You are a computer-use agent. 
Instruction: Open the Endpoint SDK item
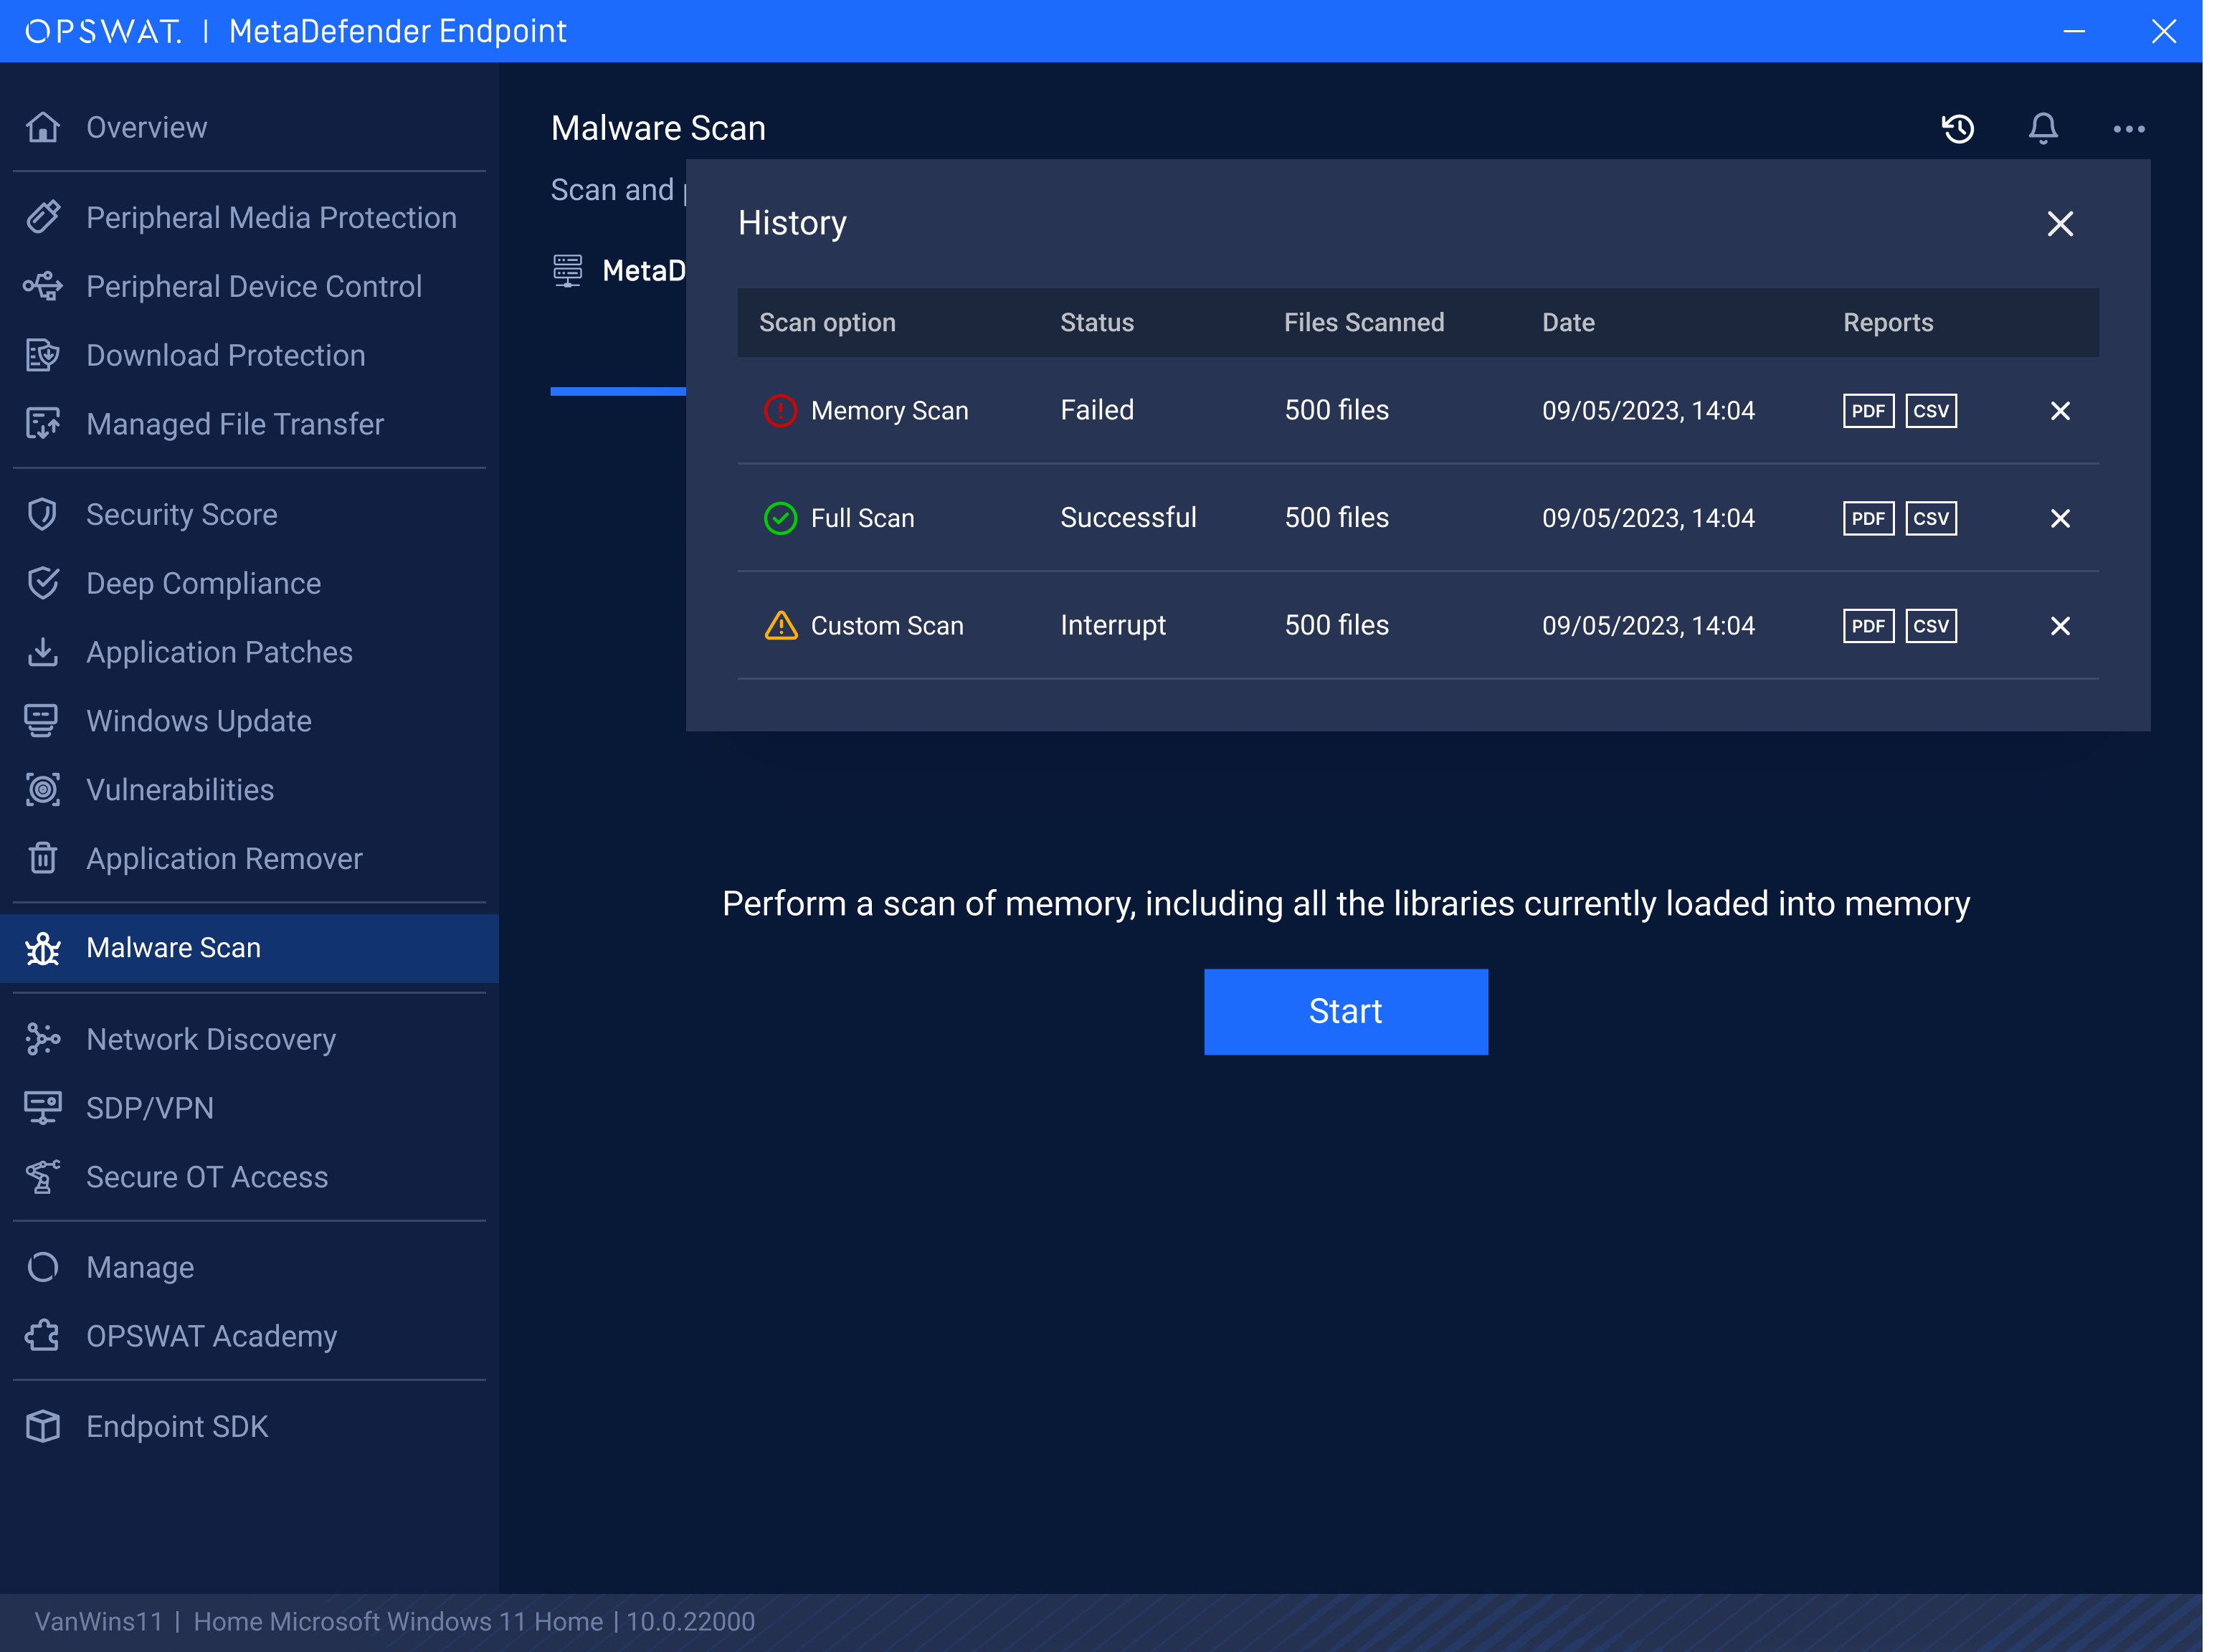[176, 1426]
